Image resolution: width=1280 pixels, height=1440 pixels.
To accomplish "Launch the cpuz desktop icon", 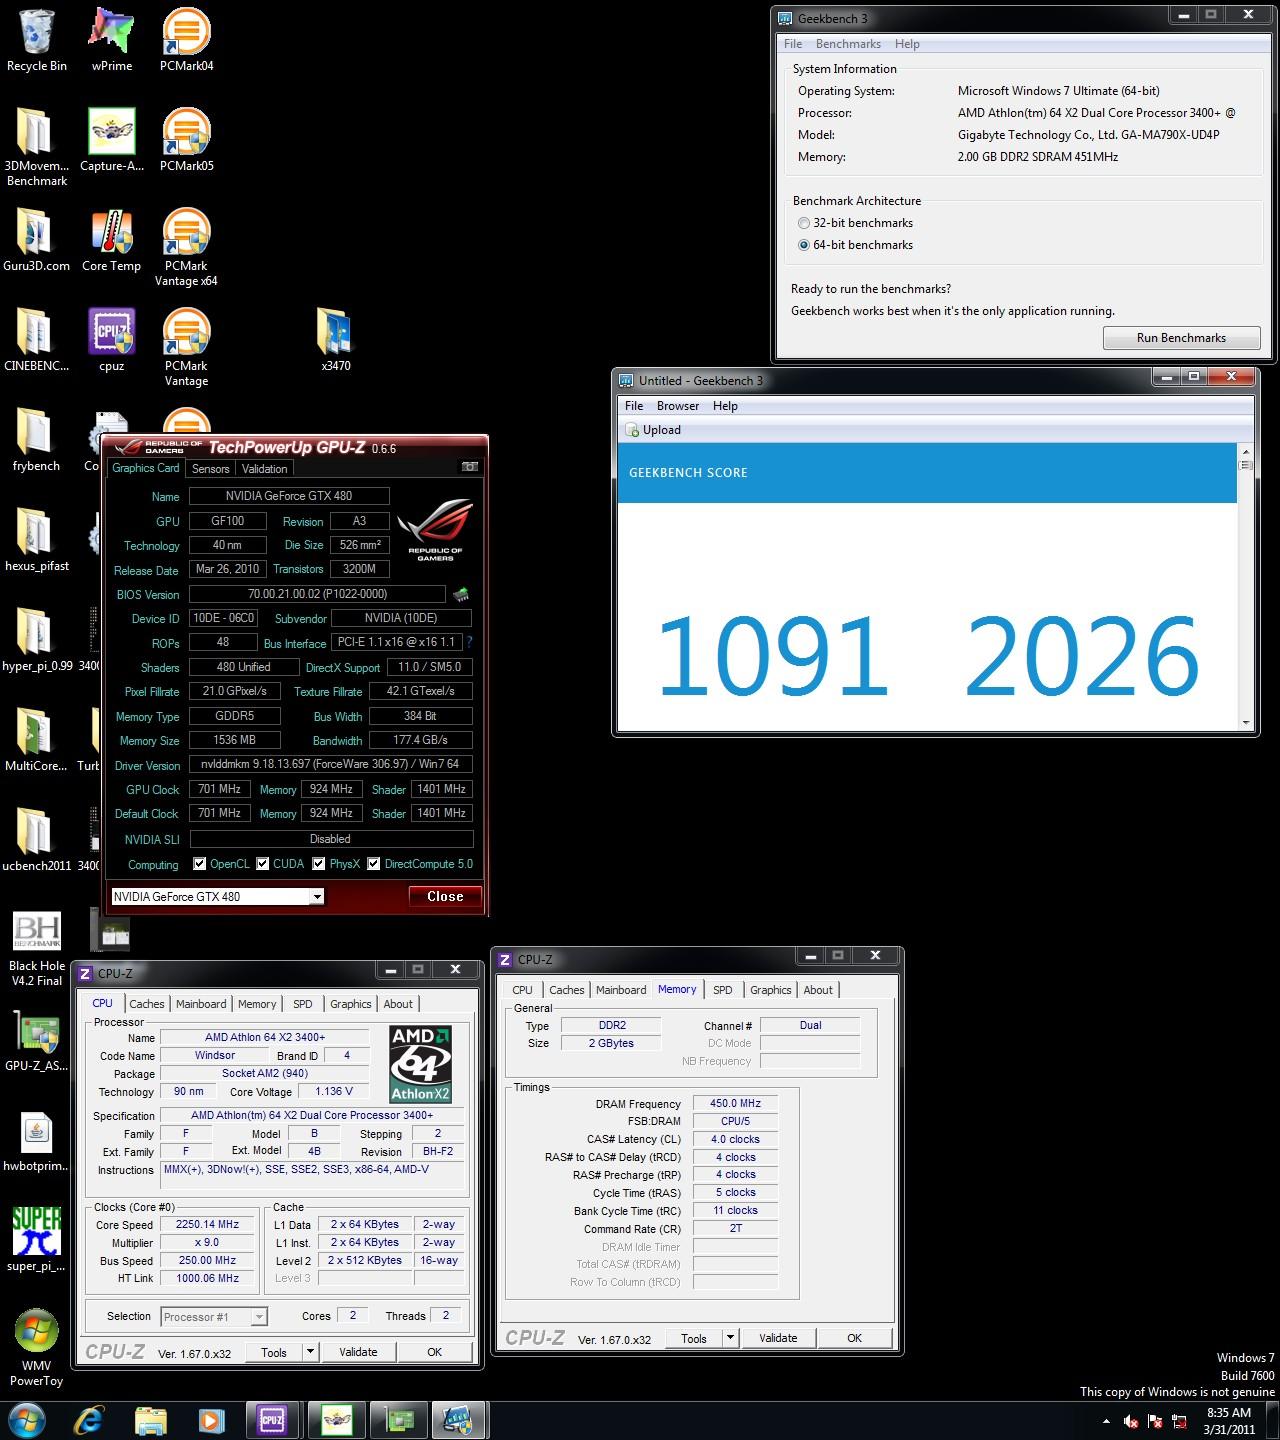I will (111, 340).
